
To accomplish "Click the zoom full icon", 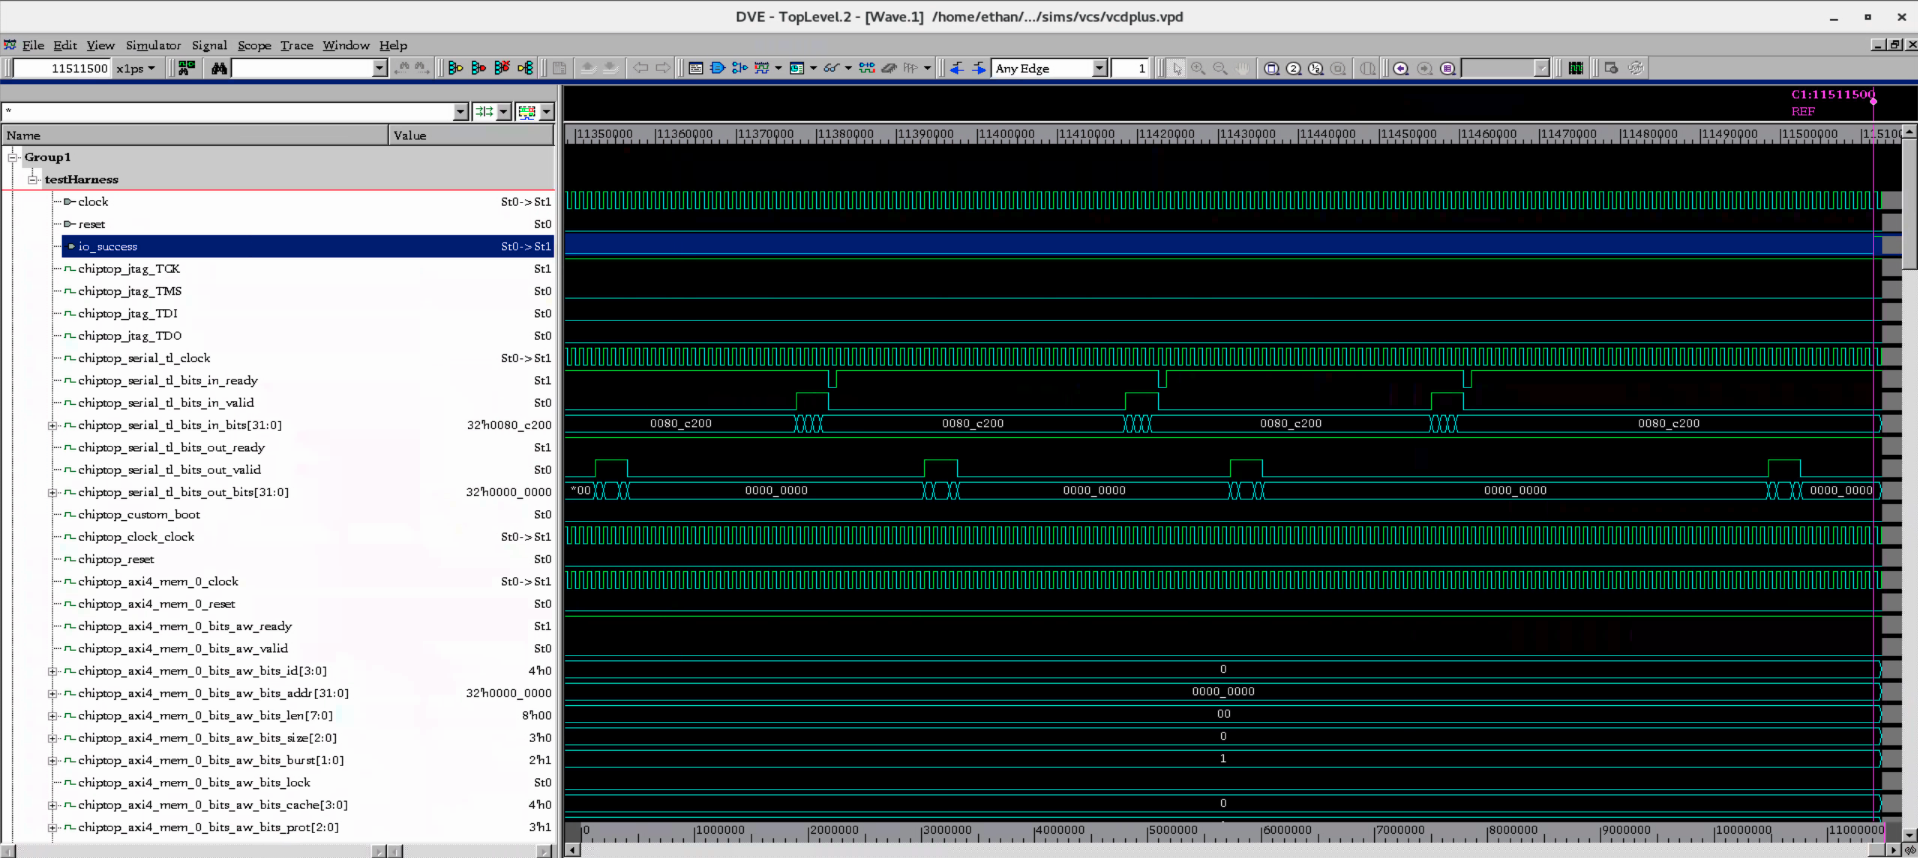I will pos(1271,68).
